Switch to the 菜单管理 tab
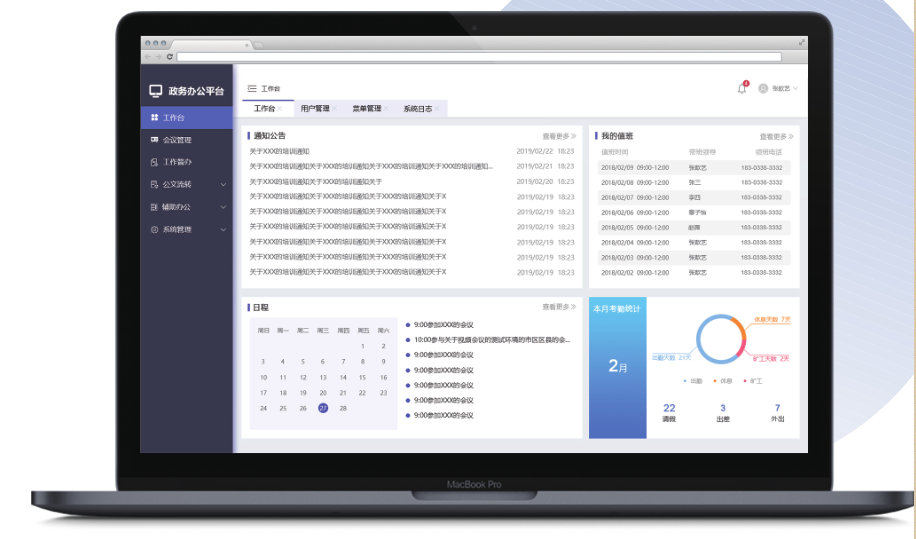916x539 pixels. coord(366,109)
